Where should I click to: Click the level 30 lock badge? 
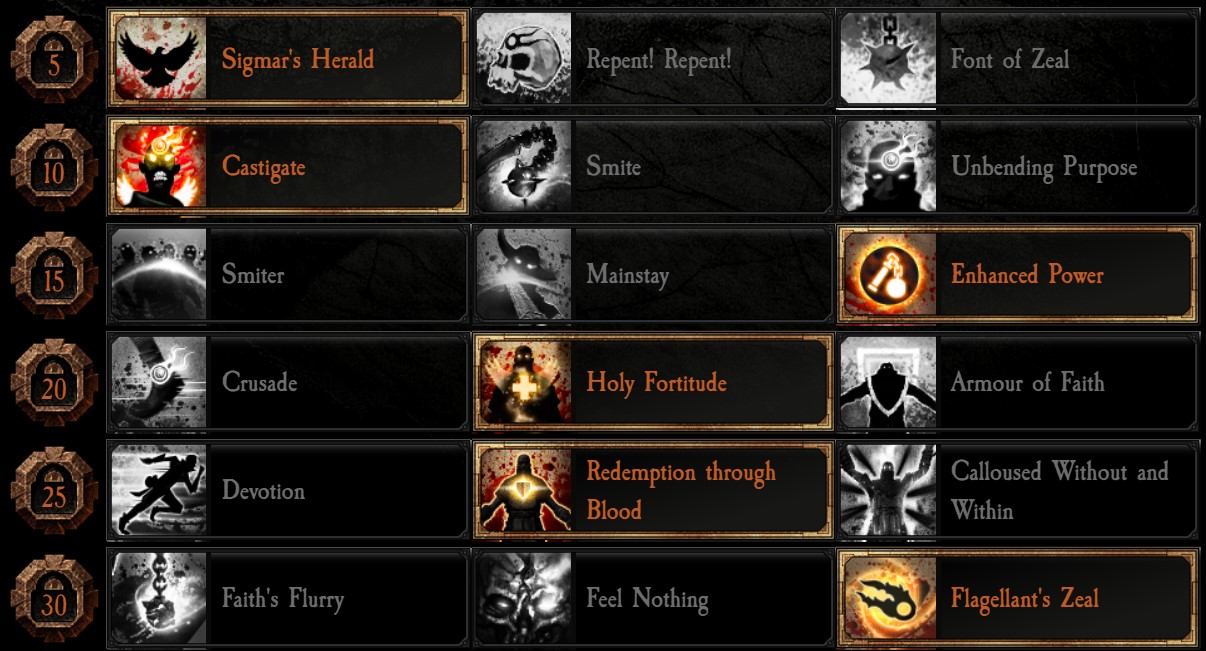click(x=53, y=599)
